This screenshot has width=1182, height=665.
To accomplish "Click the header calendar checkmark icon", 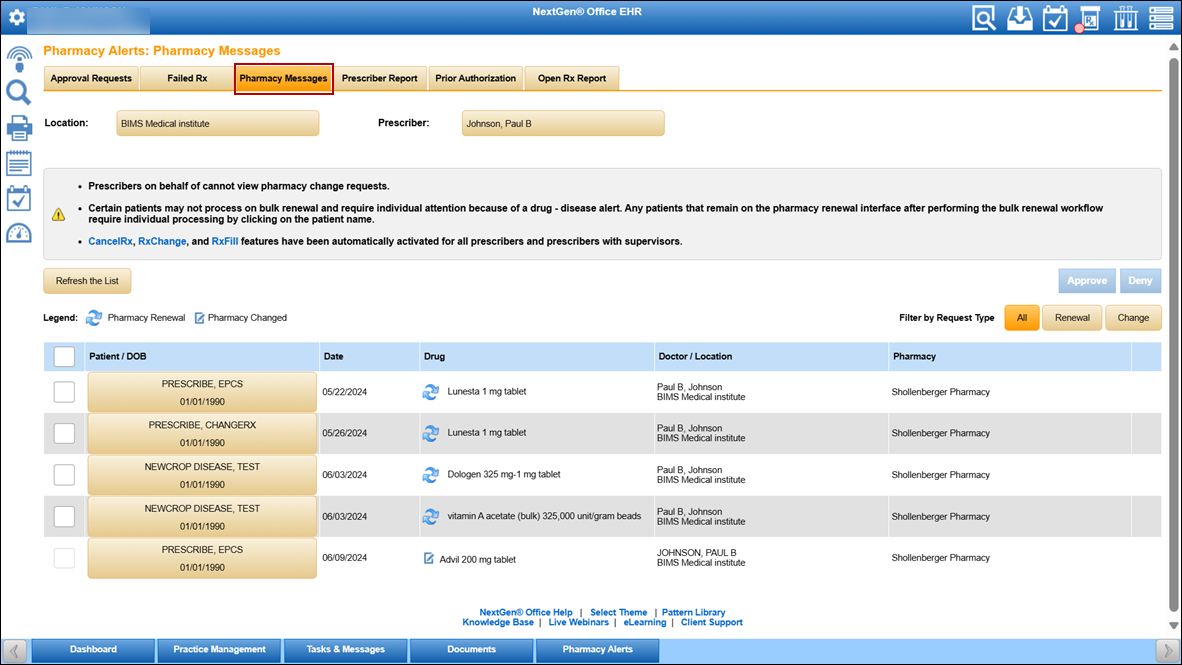I will coord(1055,19).
